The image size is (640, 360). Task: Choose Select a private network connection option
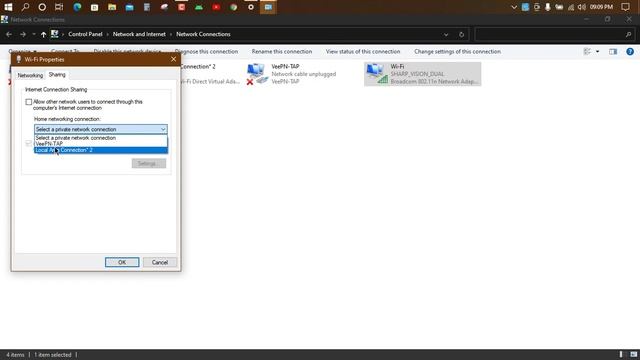[101, 138]
